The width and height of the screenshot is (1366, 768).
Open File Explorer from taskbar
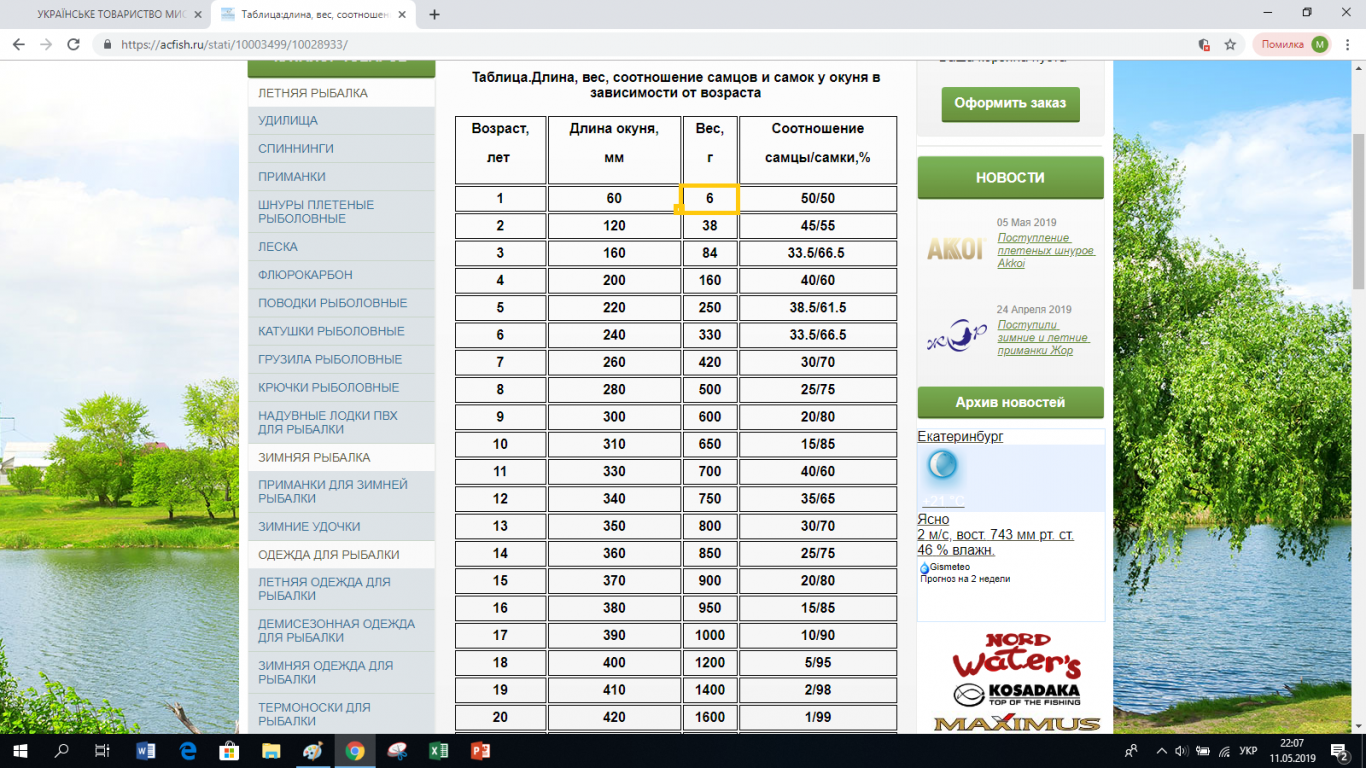(x=271, y=750)
